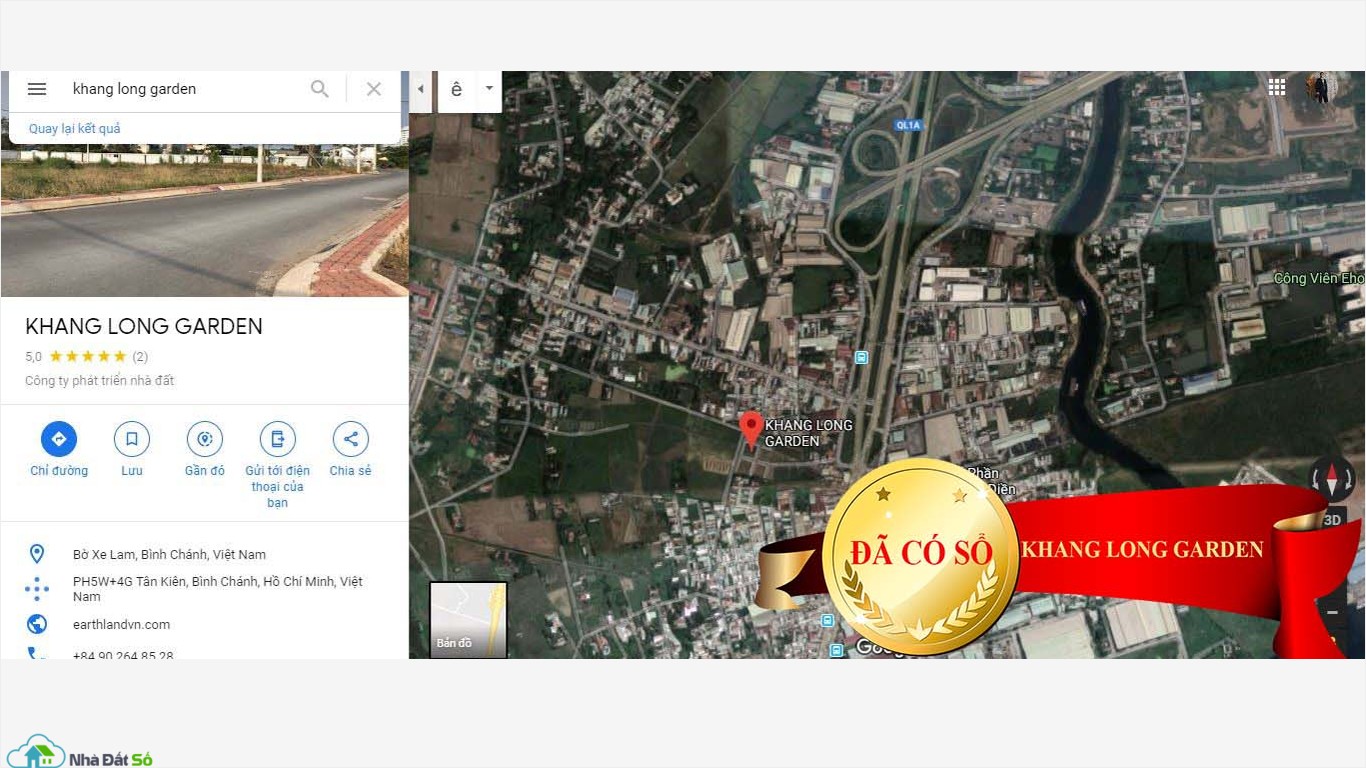1366x768 pixels.
Task: Focus the 'khang long garden' search field
Action: pos(185,89)
